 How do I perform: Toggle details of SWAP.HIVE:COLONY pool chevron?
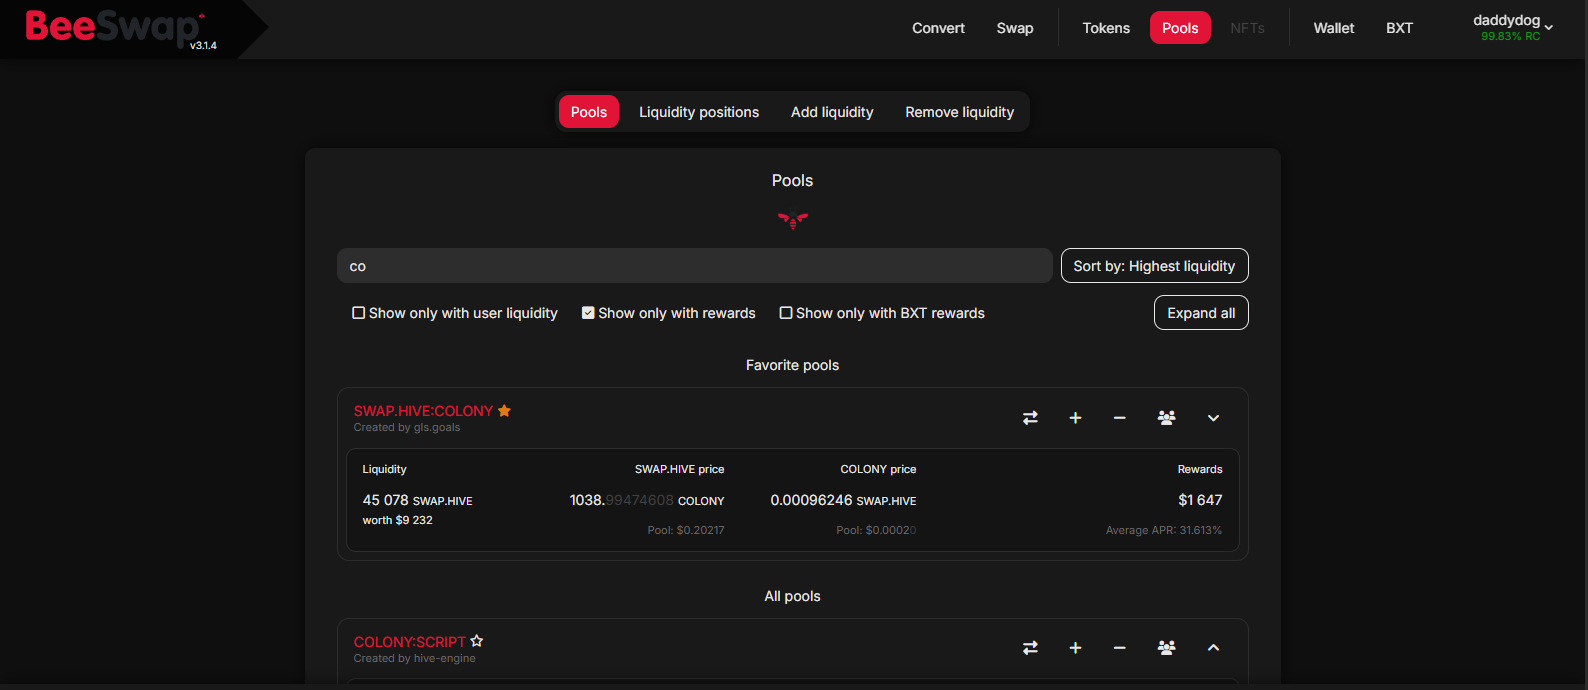pos(1213,418)
